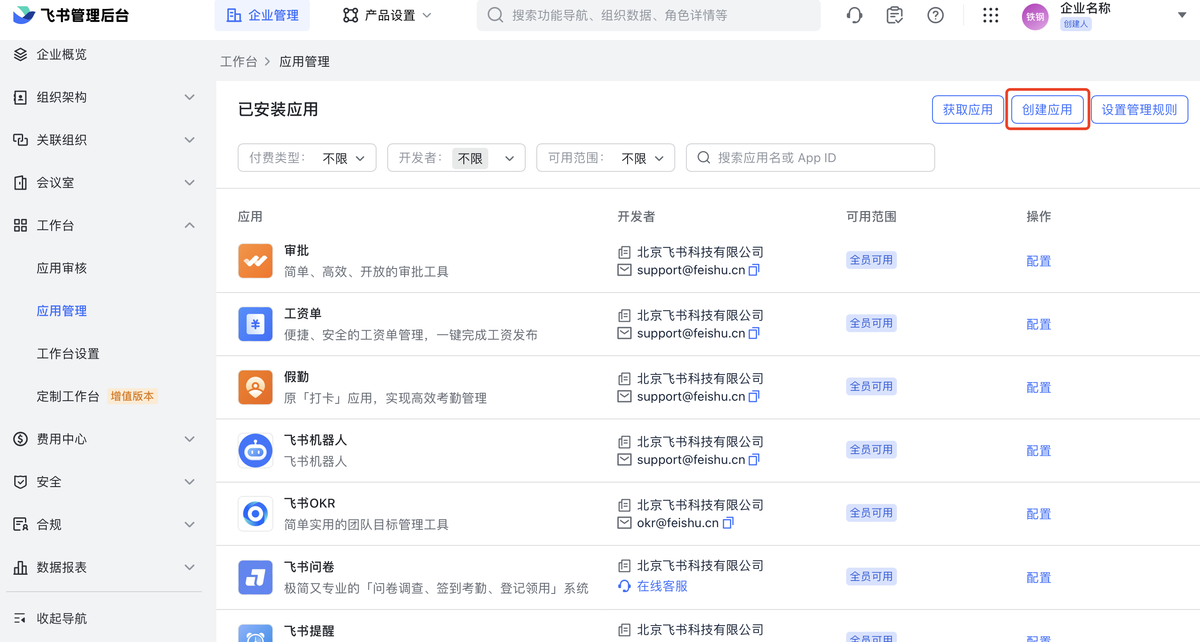Click the 企业概览 sidebar icon

(x=20, y=54)
